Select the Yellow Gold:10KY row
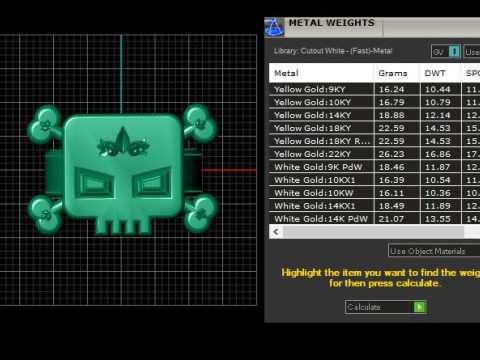Screen dimensions: 480x360 374,102
